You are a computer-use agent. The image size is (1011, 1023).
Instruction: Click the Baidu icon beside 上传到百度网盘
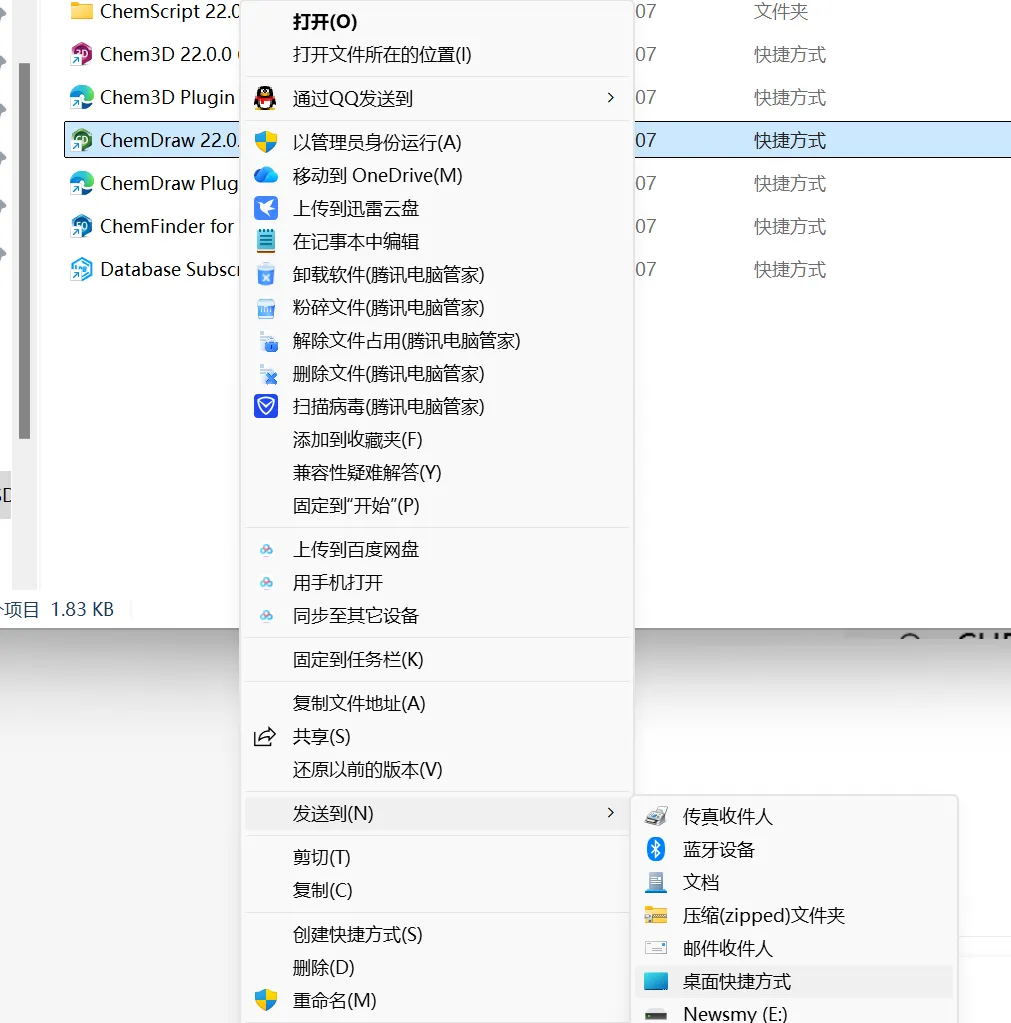(x=266, y=550)
